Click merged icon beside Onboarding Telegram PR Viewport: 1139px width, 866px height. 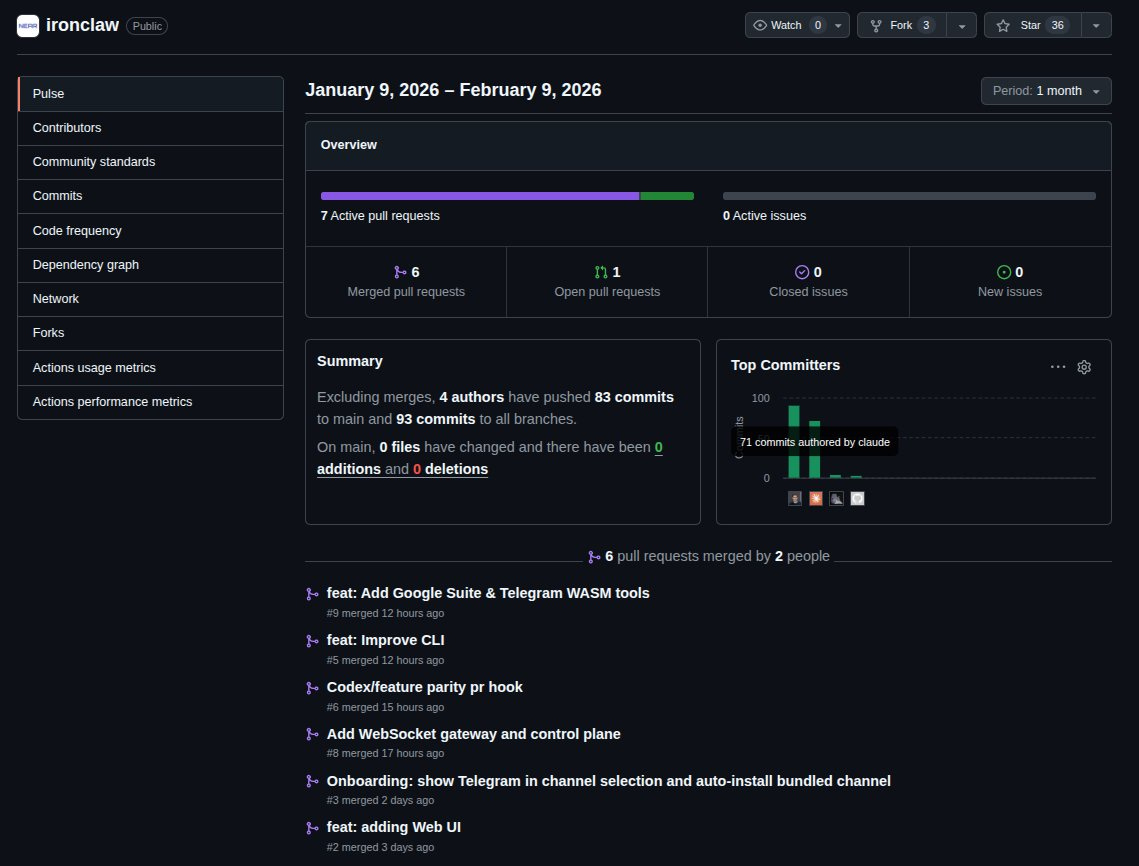312,782
